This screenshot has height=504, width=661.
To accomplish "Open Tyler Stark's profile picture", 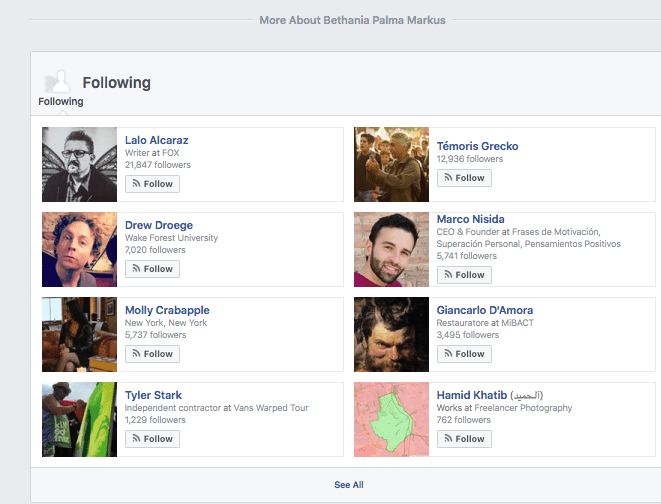I will pos(80,420).
